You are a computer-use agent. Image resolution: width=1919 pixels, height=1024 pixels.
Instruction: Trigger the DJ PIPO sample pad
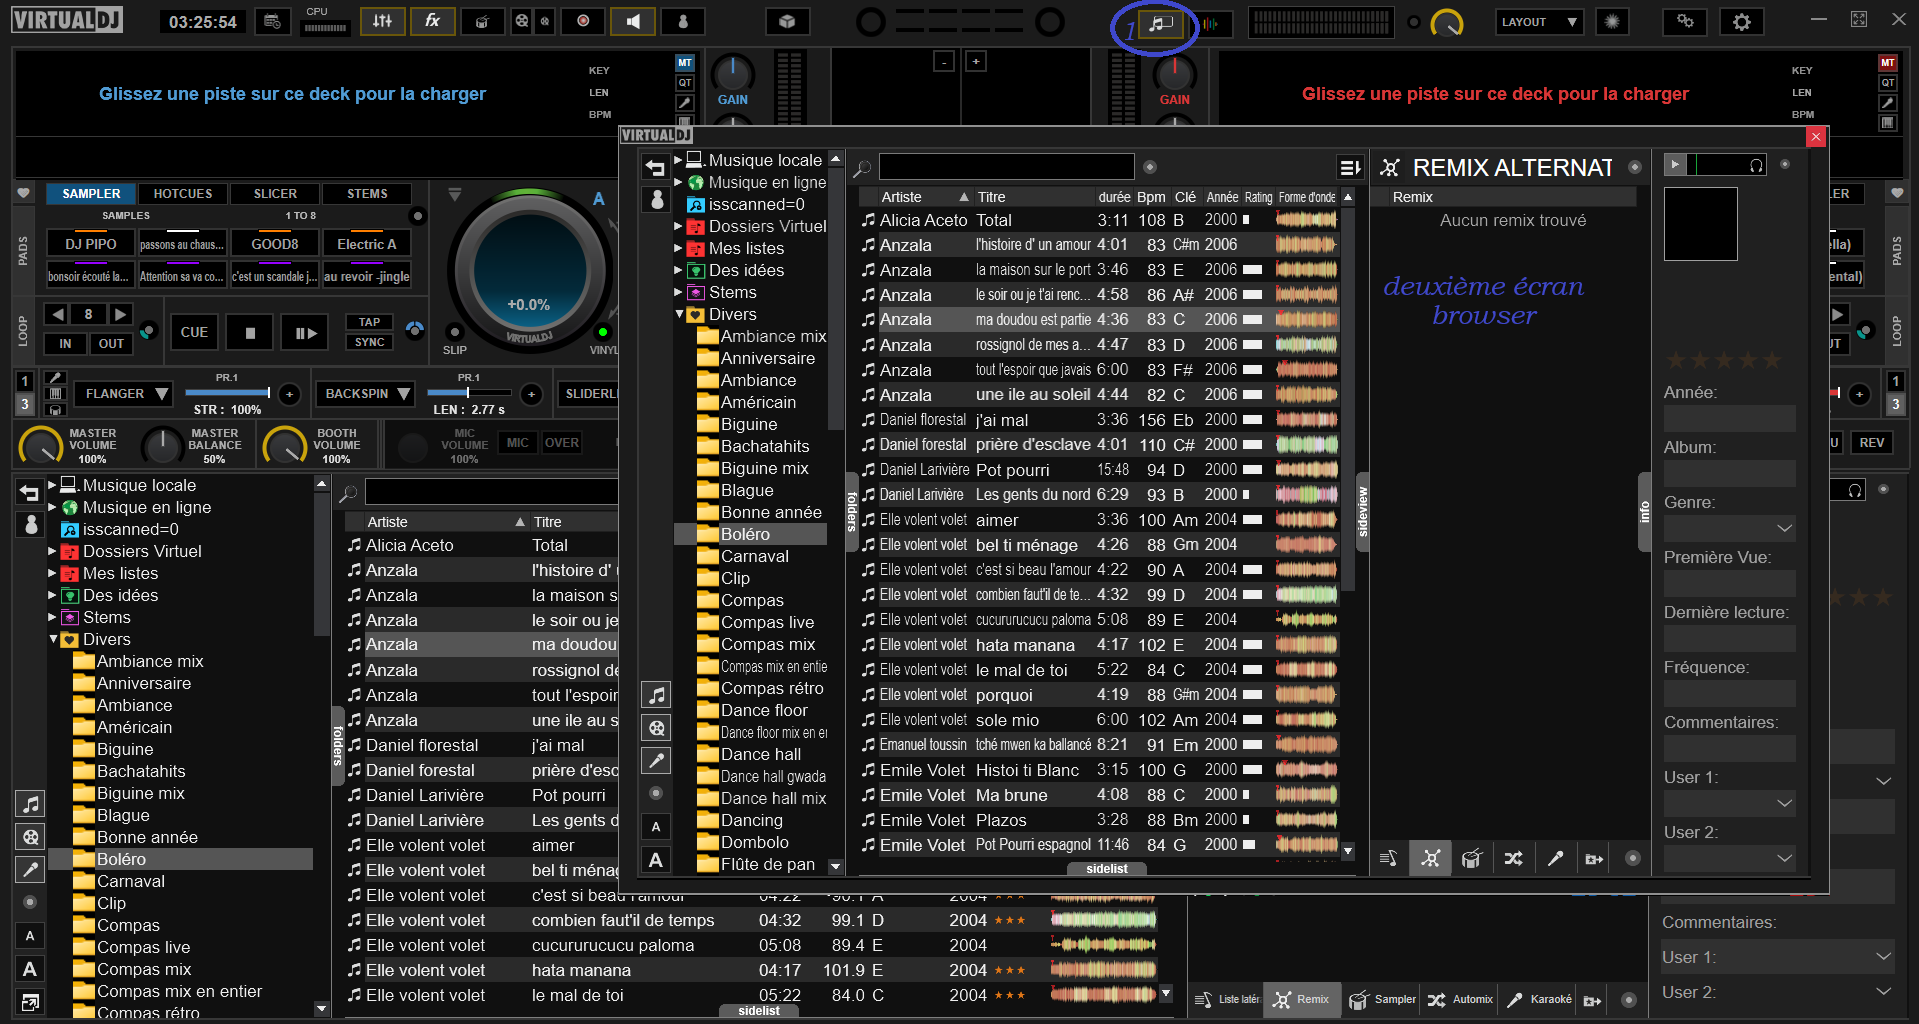pos(91,244)
